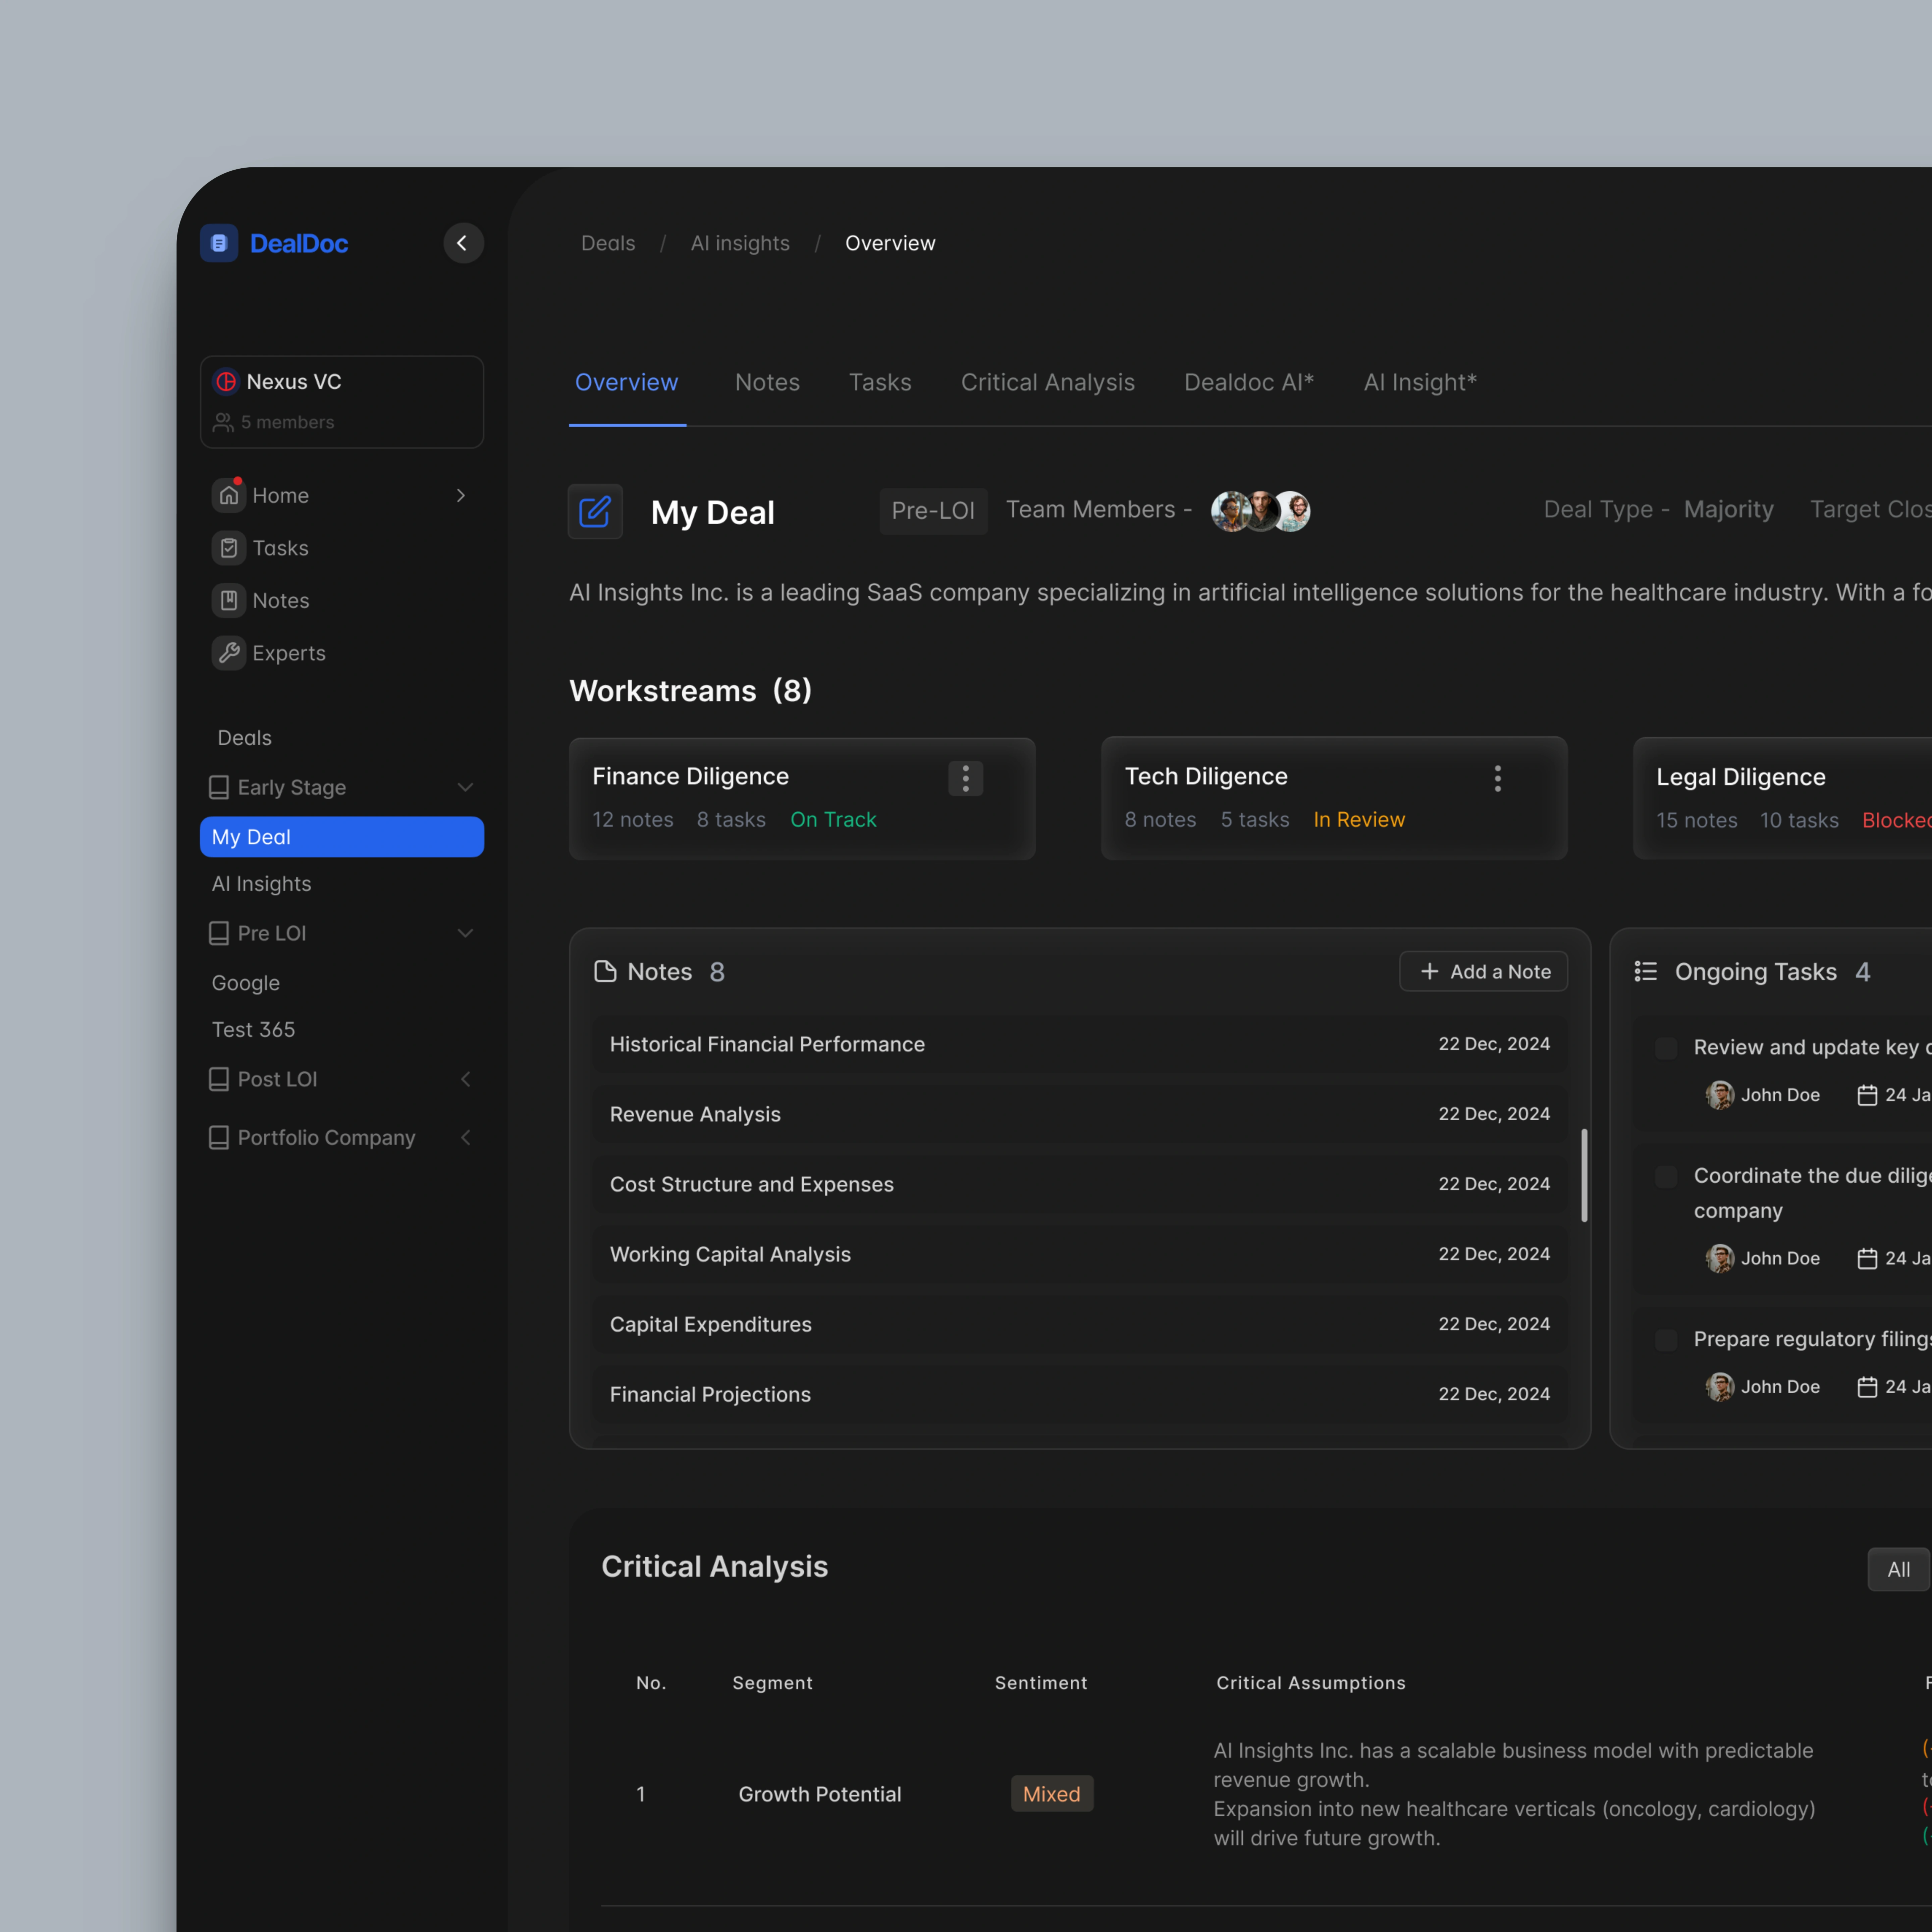The width and height of the screenshot is (1932, 1932).
Task: Click the Add a Note button
Action: (1483, 971)
